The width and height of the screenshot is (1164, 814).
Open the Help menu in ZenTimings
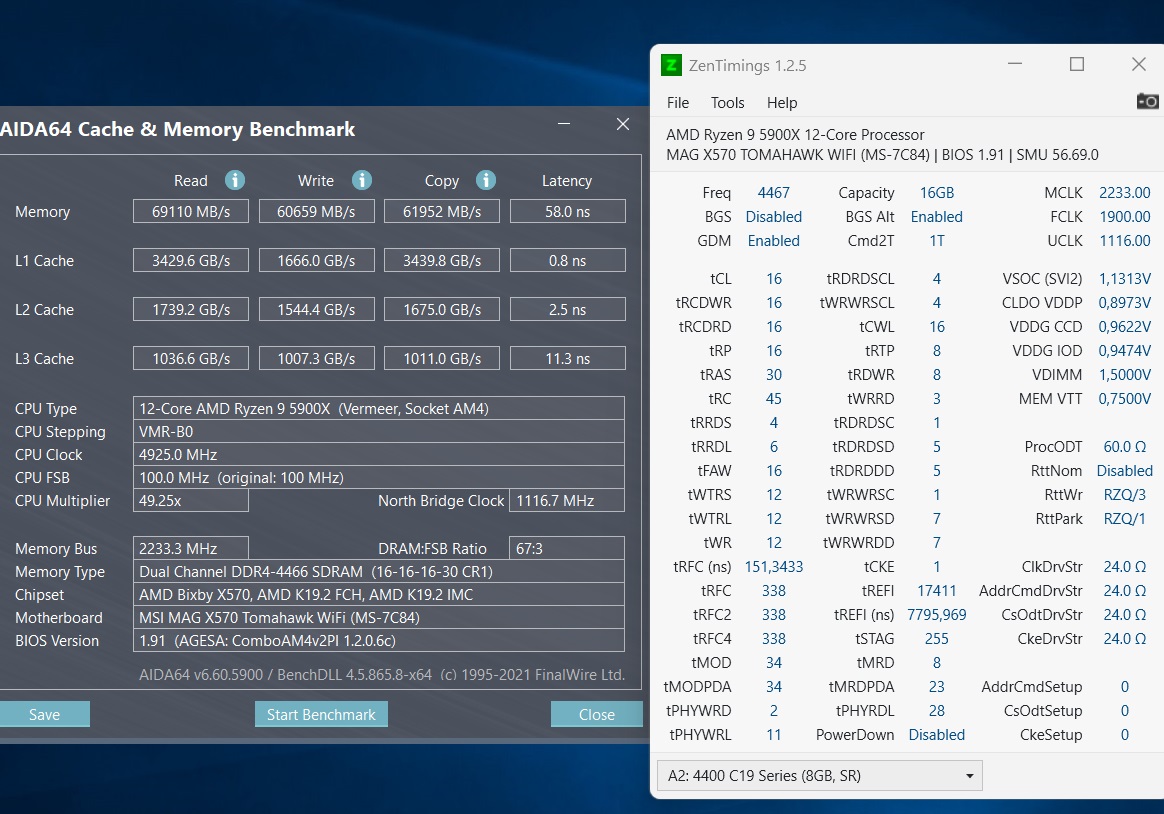point(782,102)
